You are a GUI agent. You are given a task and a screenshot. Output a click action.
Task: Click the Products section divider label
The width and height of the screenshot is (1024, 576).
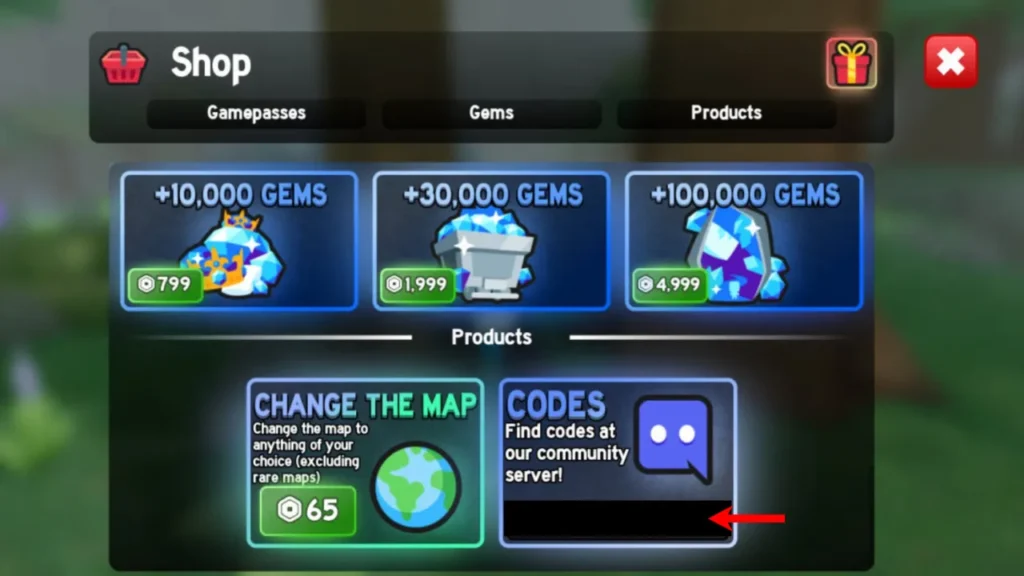pos(491,337)
